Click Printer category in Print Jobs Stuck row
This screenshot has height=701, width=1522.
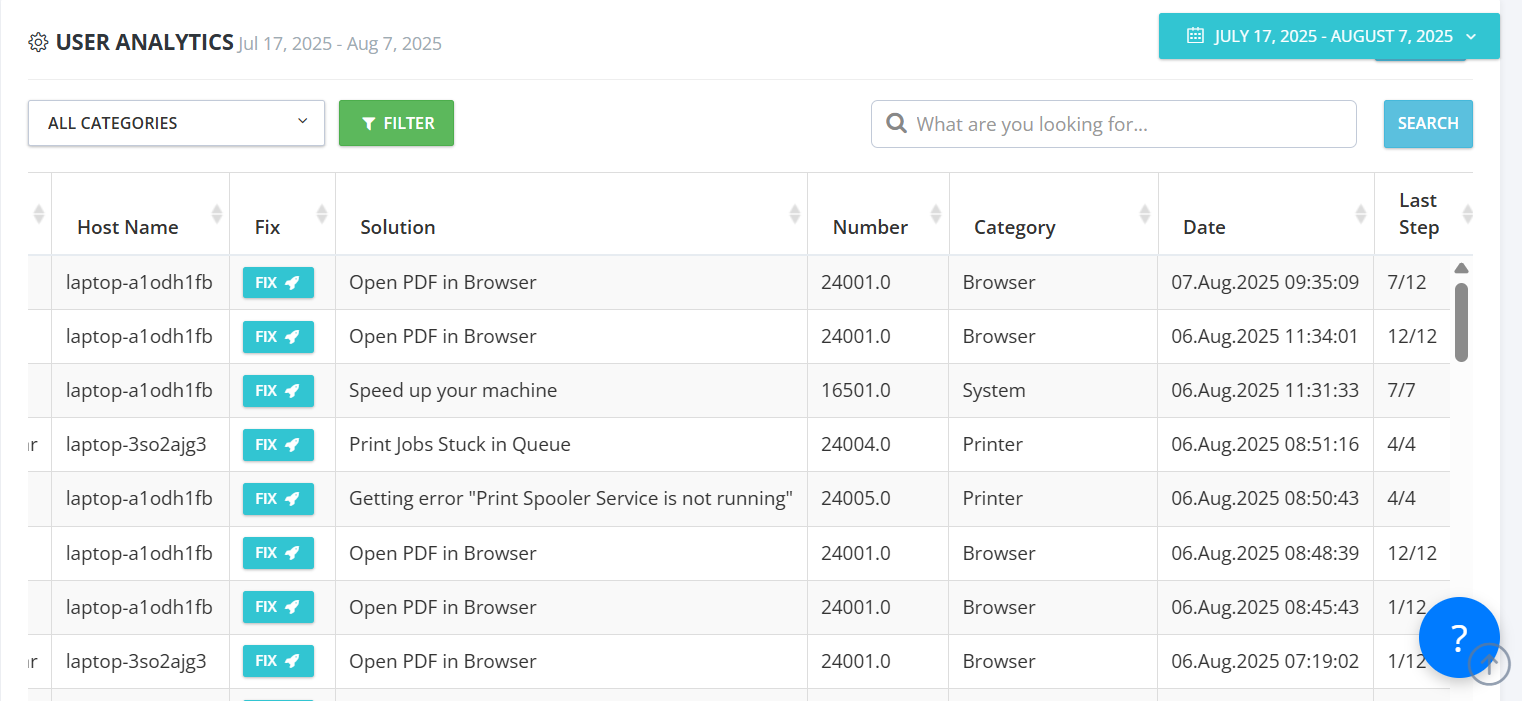coord(1053,445)
